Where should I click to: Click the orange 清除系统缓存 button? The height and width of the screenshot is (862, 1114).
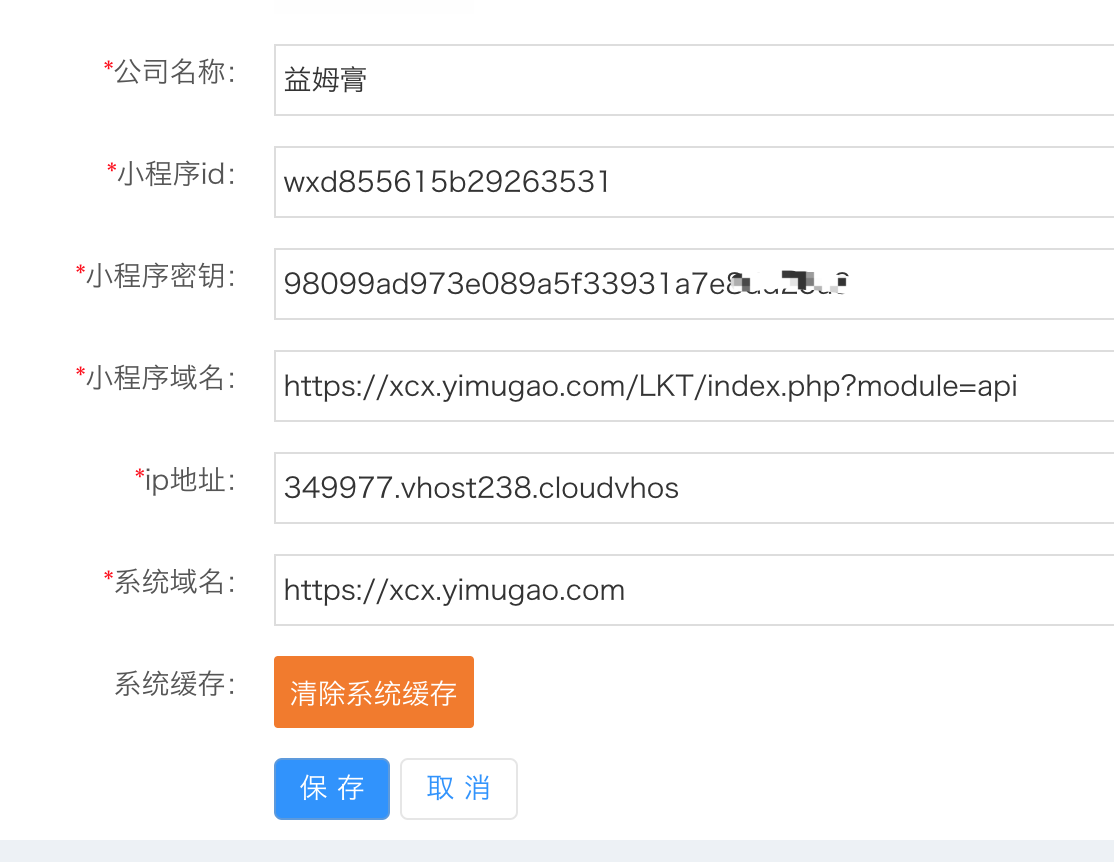[374, 691]
